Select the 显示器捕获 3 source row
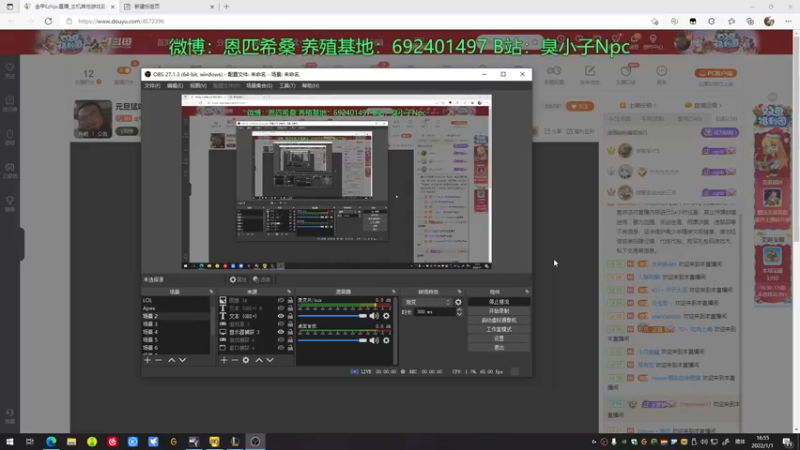The width and height of the screenshot is (800, 450). pyautogui.click(x=256, y=332)
